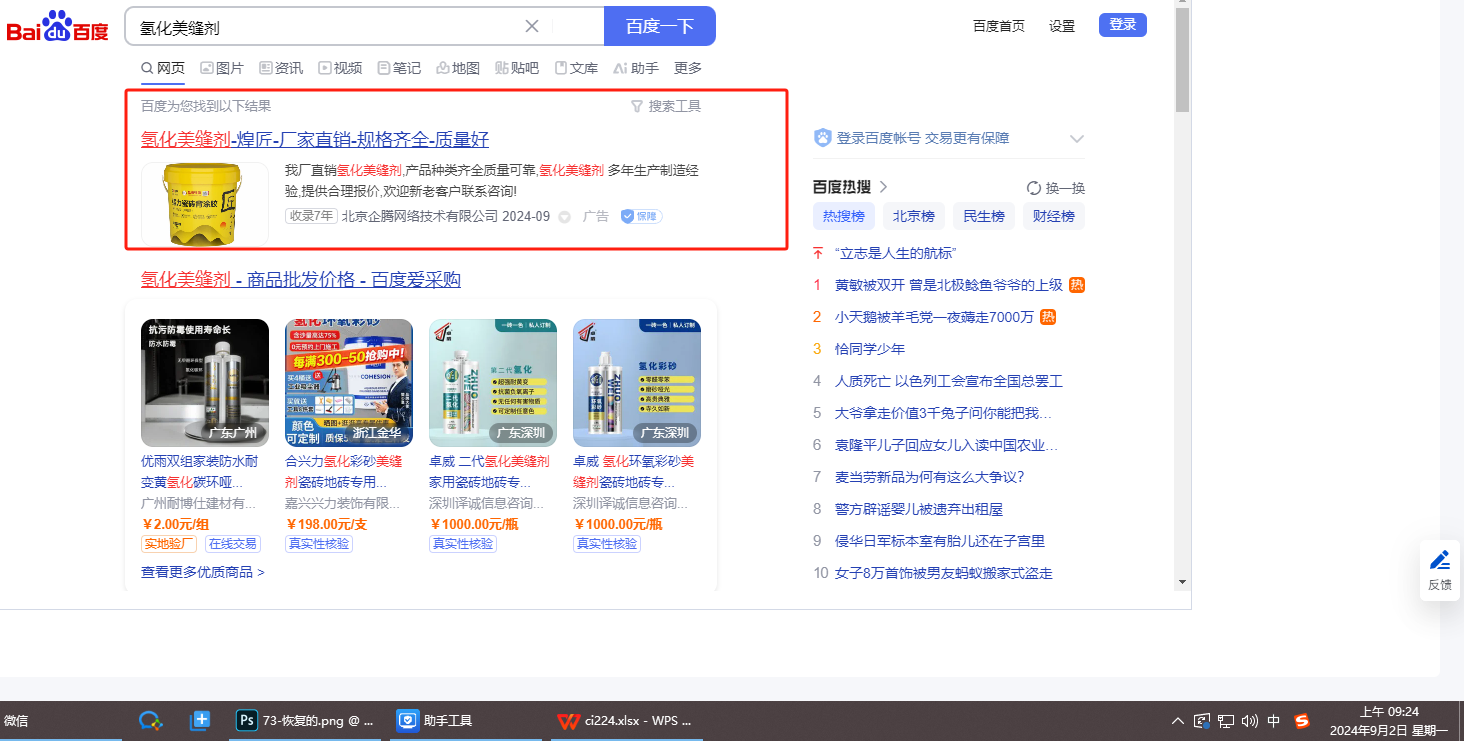
Task: Click the arrow next to 百度热搜
Action: (883, 187)
